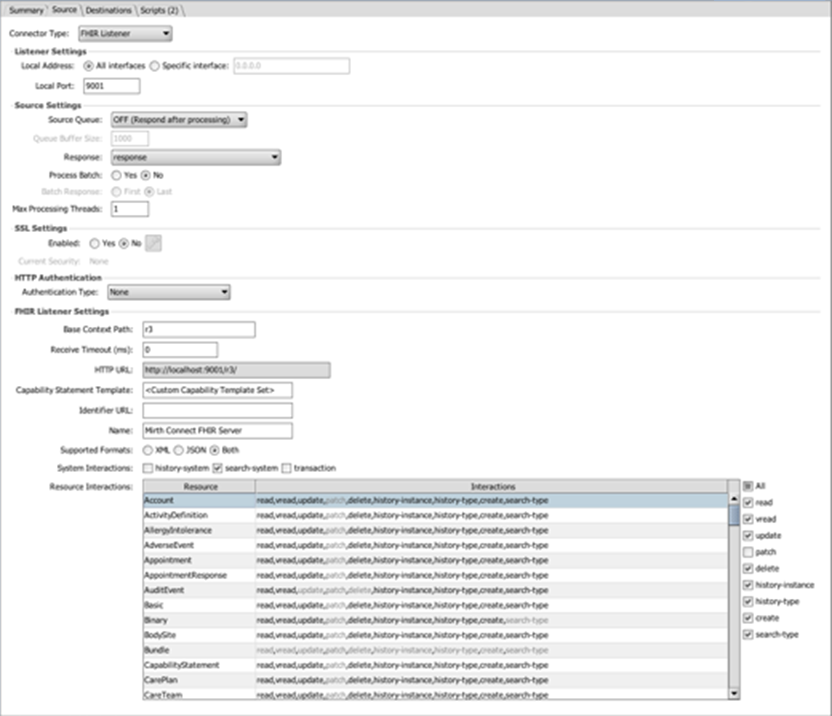Switch to the Summary tab
Image resolution: width=832 pixels, height=716 pixels.
click(x=26, y=10)
